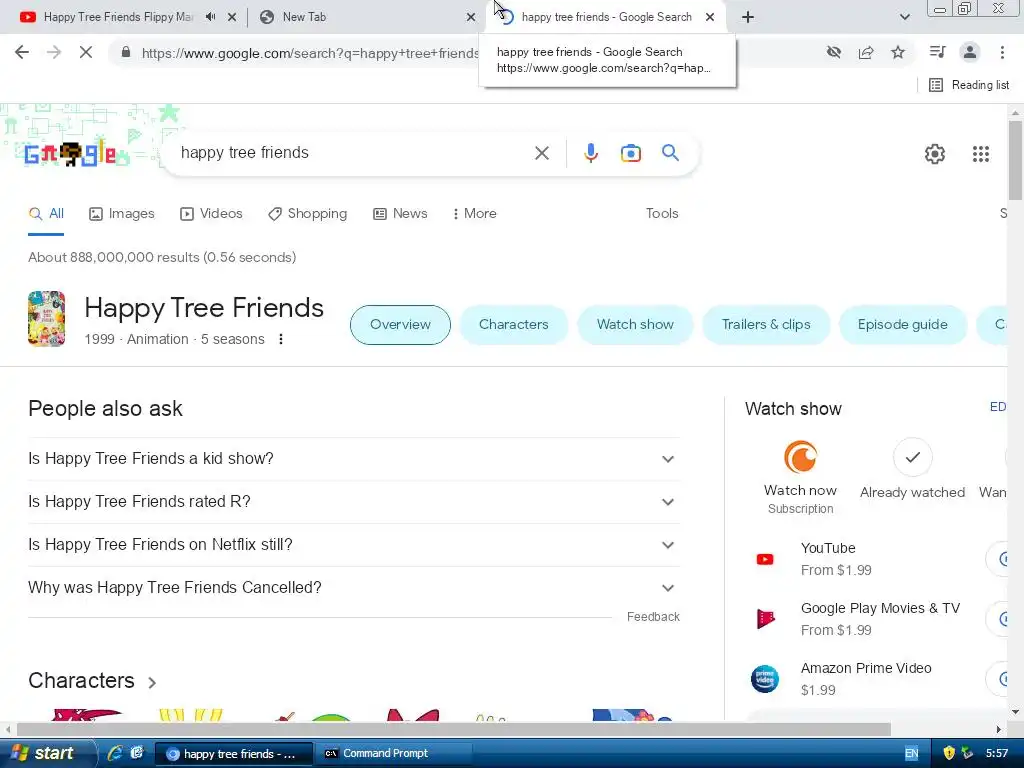Click the browser back arrow
Screen dimensions: 1024x768
pos(22,52)
